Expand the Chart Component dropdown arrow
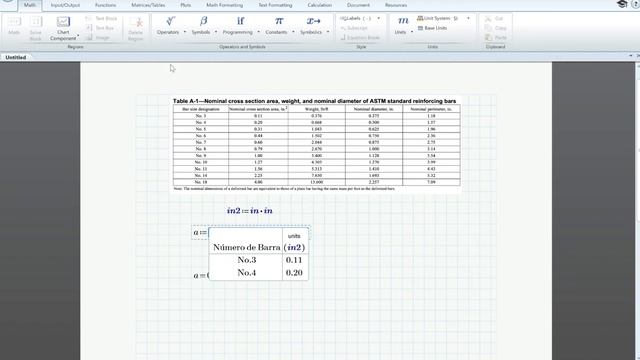 78,36
